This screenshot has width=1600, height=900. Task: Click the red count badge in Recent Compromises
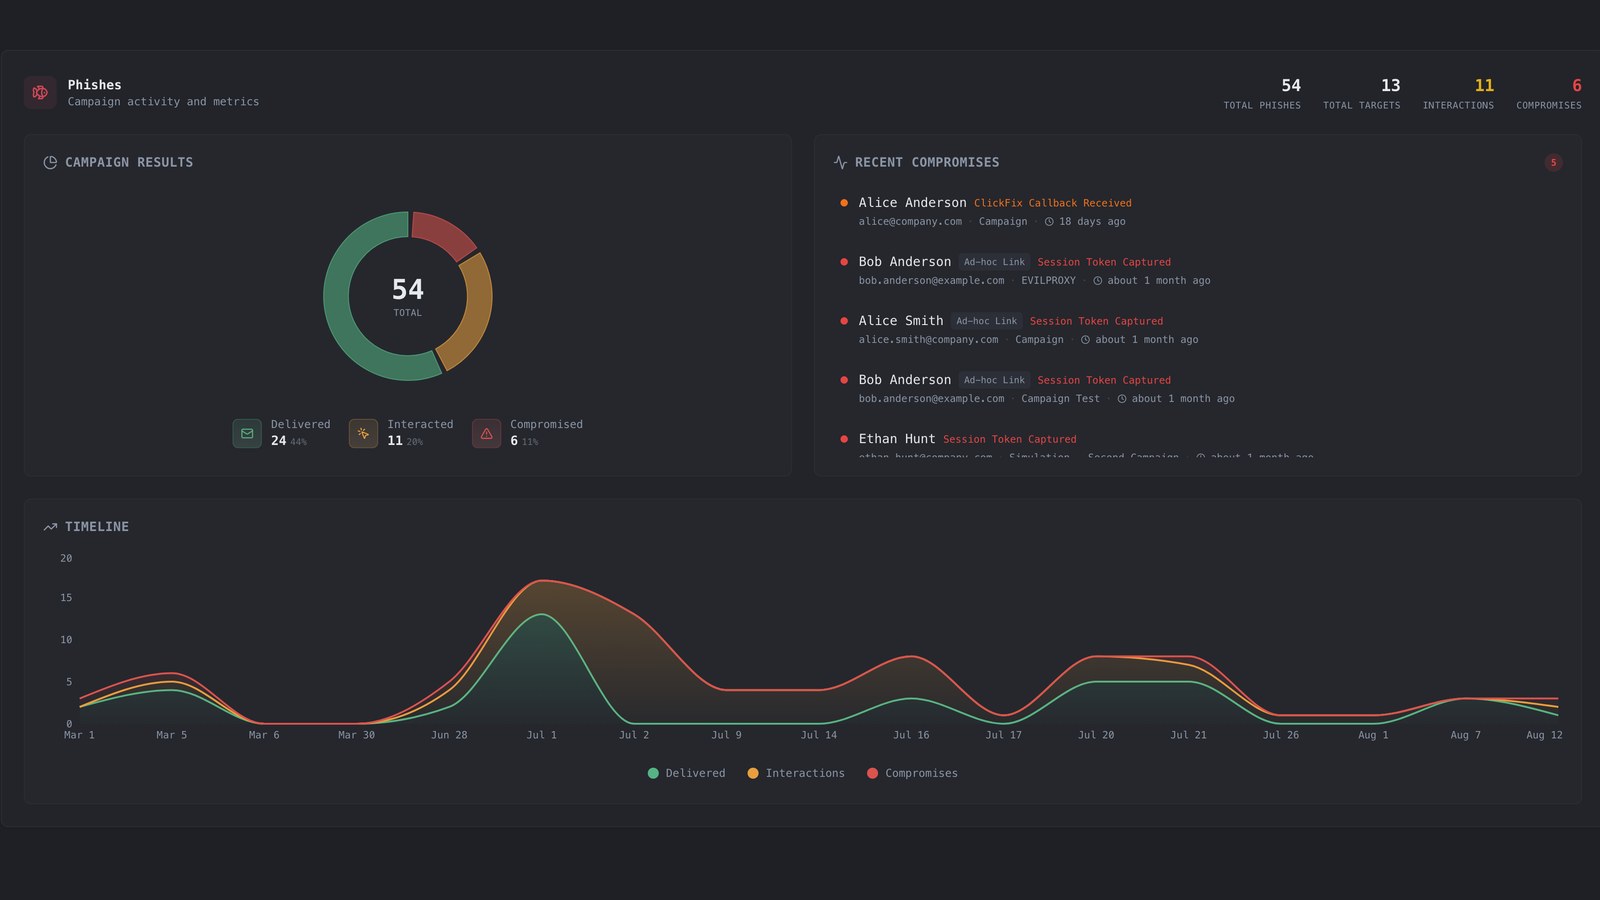pyautogui.click(x=1553, y=162)
